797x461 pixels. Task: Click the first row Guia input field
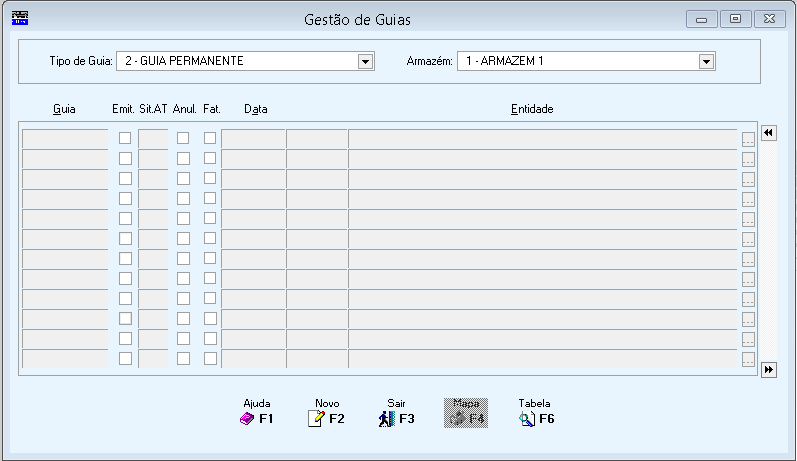point(65,139)
